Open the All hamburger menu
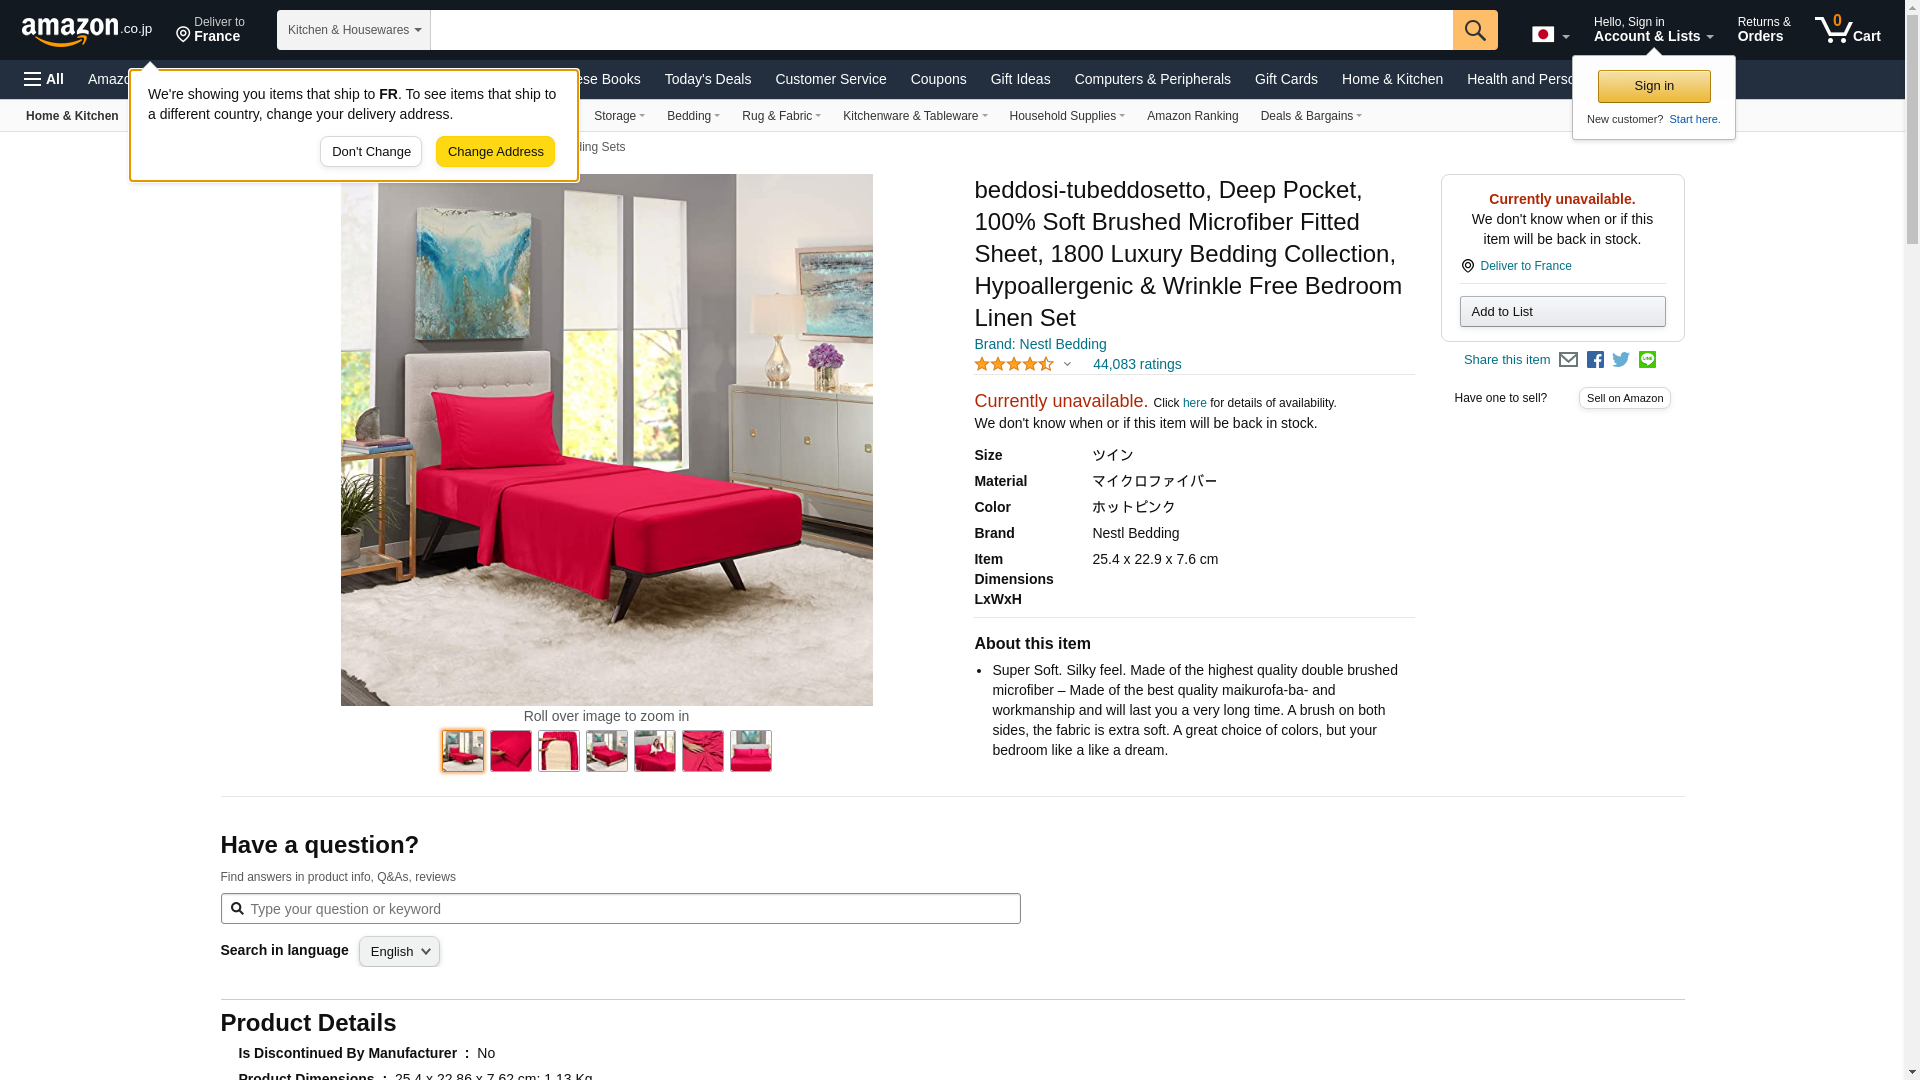The image size is (1920, 1080). pos(44,79)
